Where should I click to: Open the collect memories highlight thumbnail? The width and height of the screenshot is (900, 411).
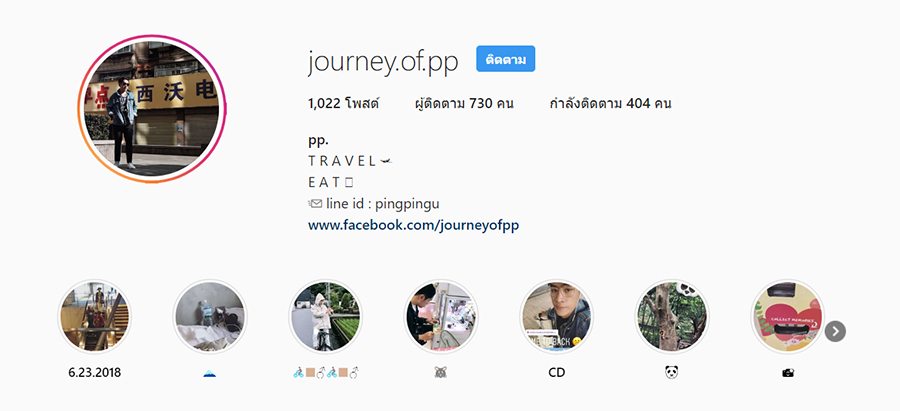[x=788, y=317]
